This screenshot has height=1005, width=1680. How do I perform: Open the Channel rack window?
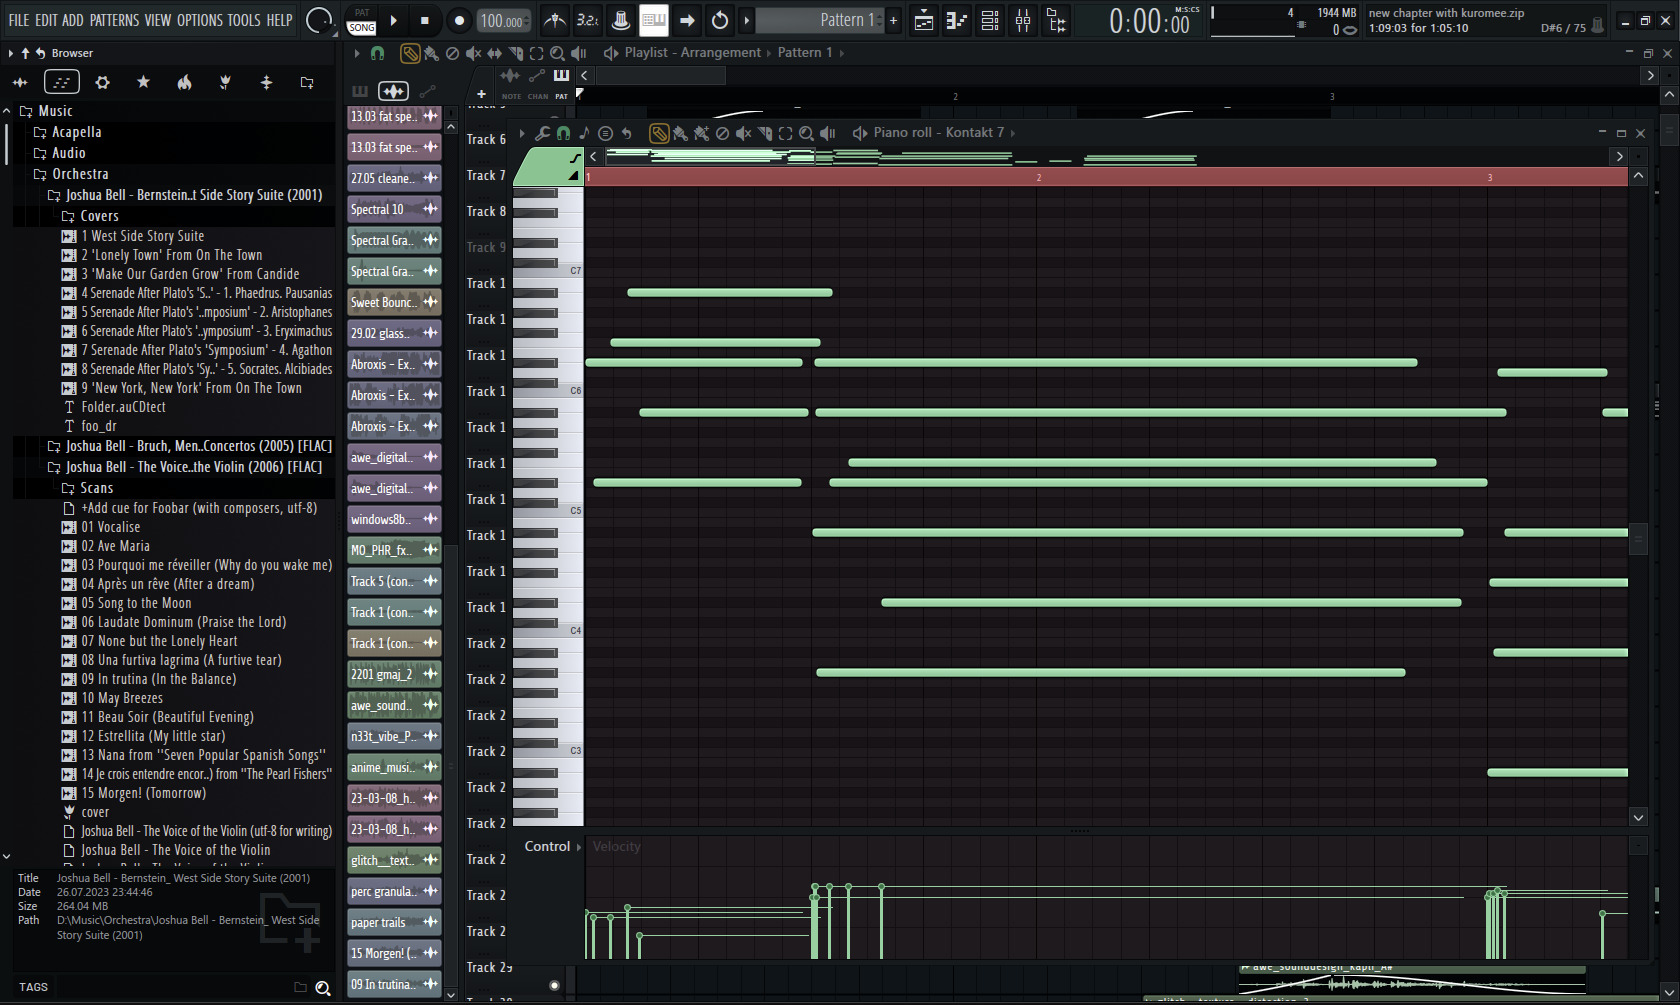pos(990,21)
